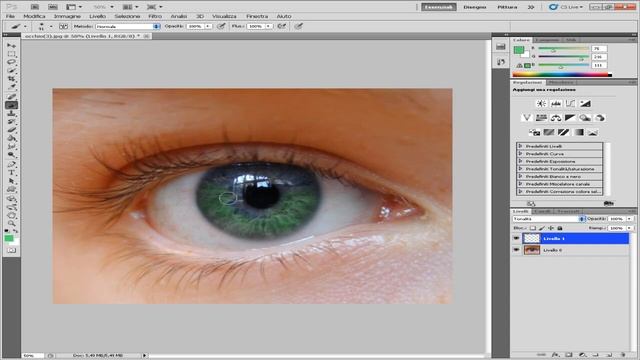Add an Invert adjustment layer
The width and height of the screenshot is (640, 360).
click(x=534, y=132)
